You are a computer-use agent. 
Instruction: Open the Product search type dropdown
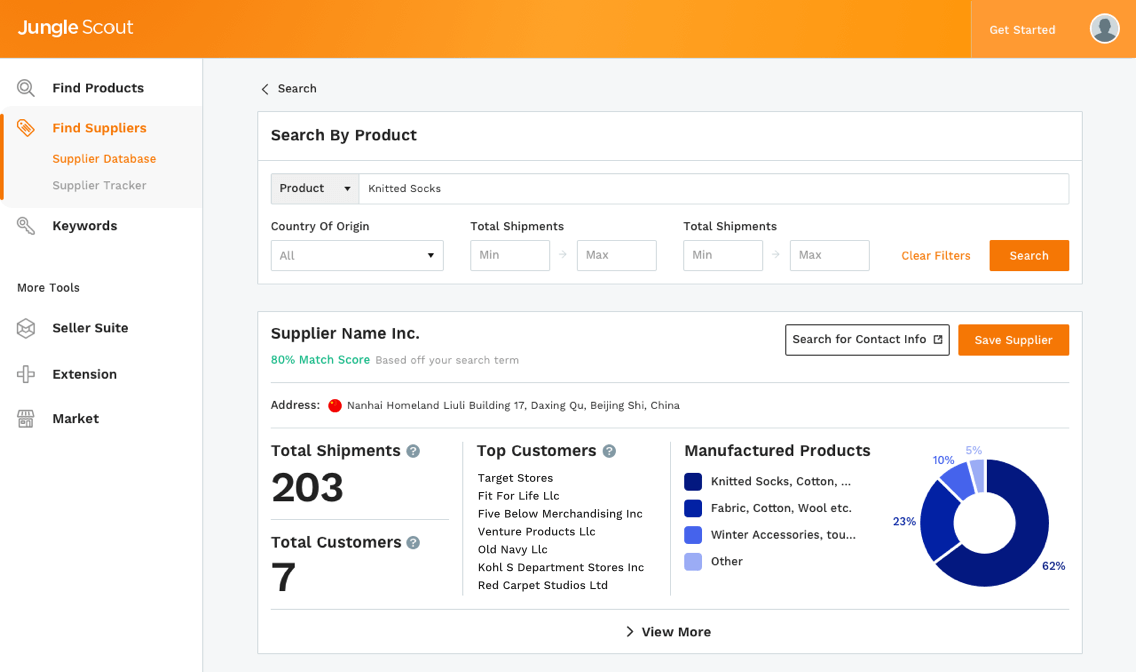click(314, 188)
